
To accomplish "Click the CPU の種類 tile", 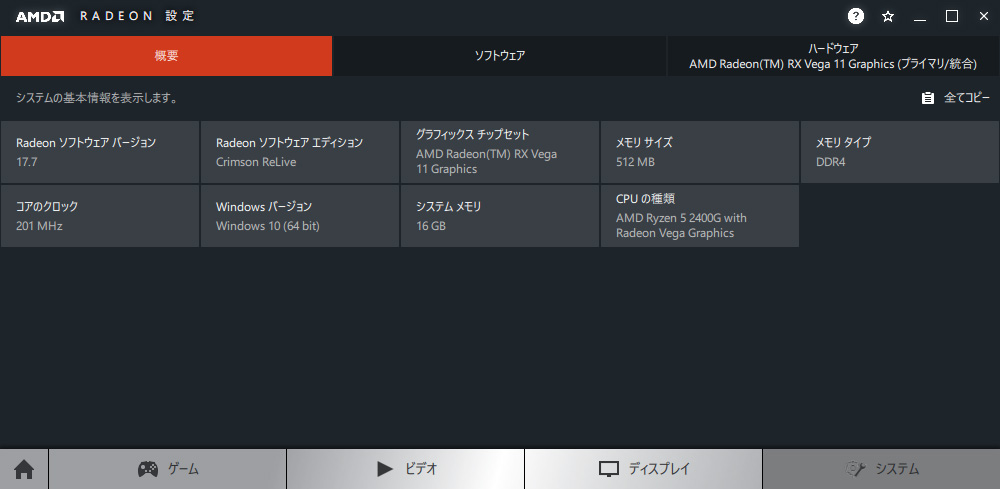I will coord(700,216).
